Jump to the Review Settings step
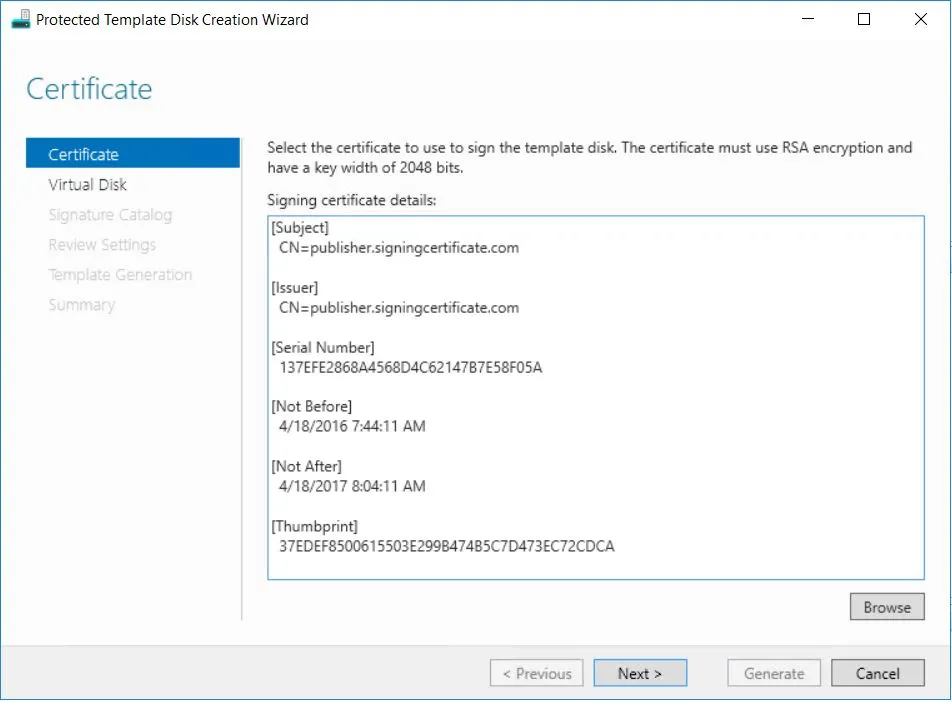The image size is (952, 702). pyautogui.click(x=102, y=244)
